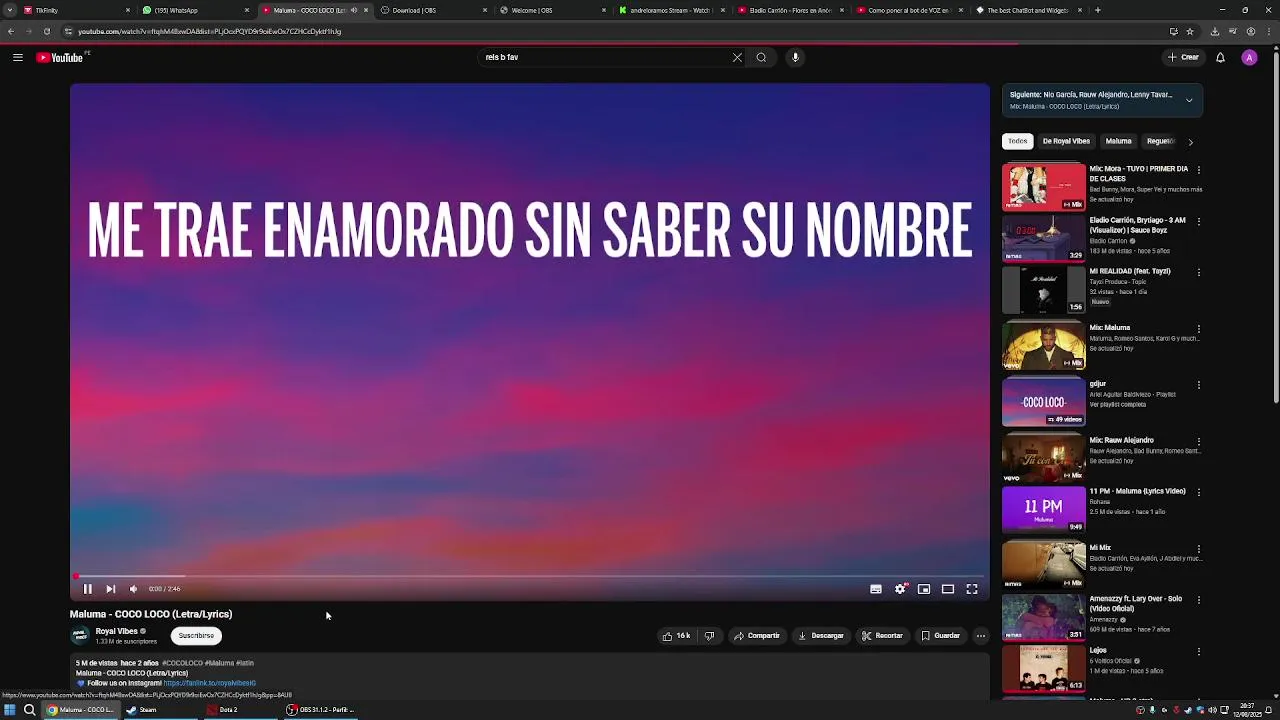Expand the Siguiente playlist panel chevron
Viewport: 1280px width, 720px height.
(x=1189, y=100)
